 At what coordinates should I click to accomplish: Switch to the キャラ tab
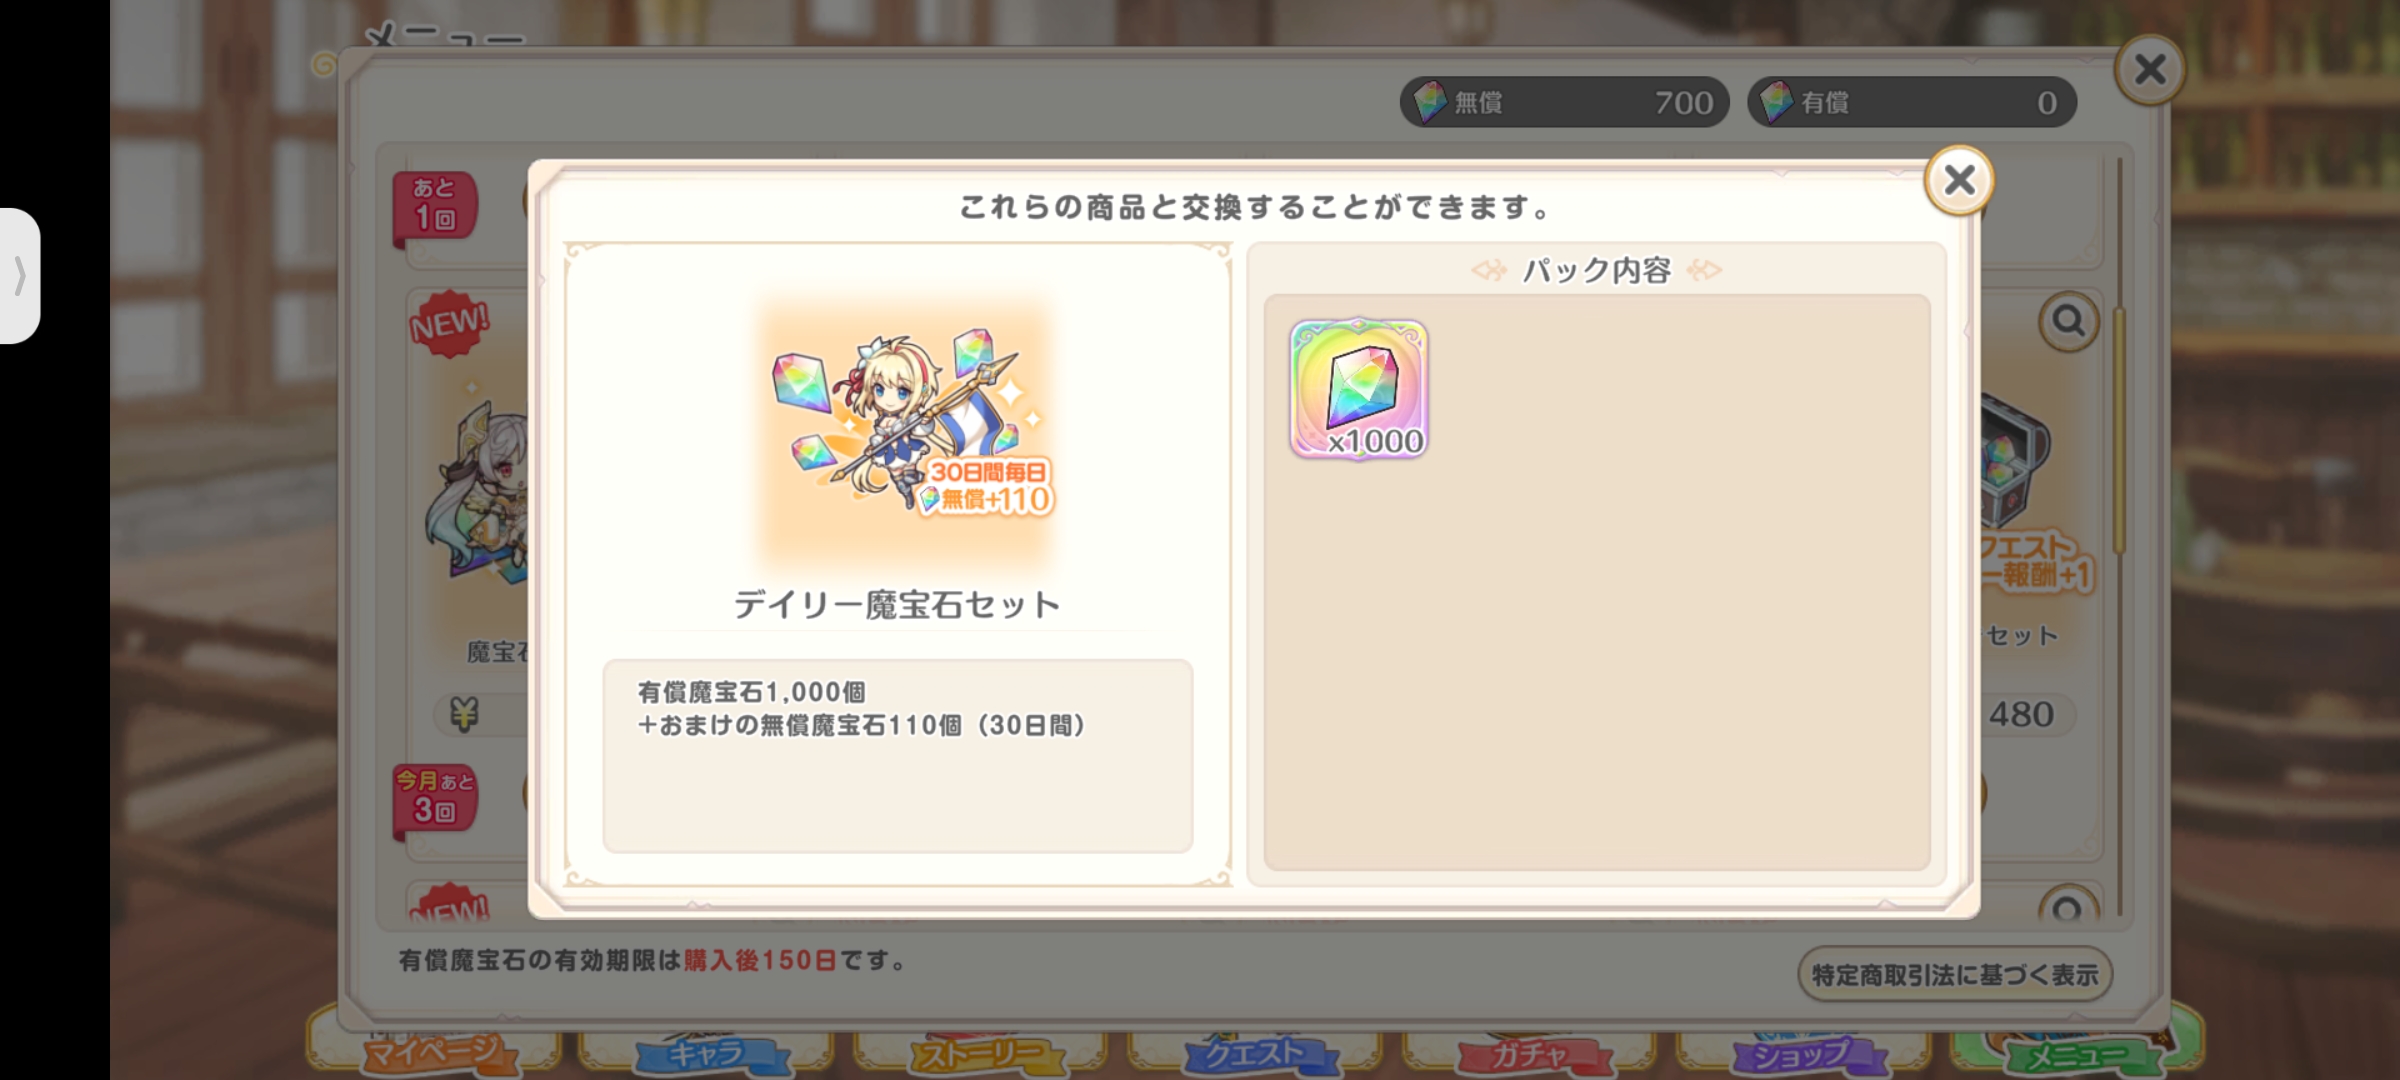[x=706, y=1052]
